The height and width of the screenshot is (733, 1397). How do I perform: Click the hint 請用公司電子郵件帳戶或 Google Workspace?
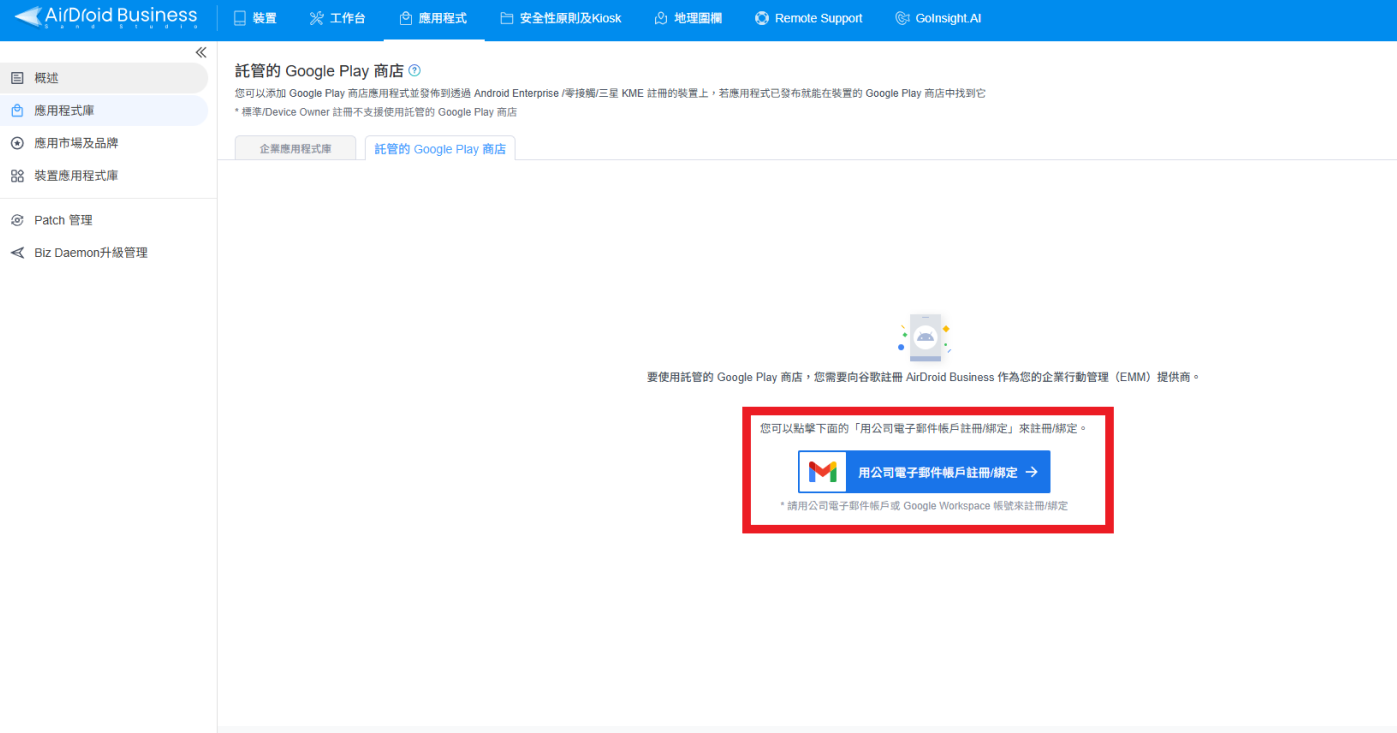click(x=924, y=506)
